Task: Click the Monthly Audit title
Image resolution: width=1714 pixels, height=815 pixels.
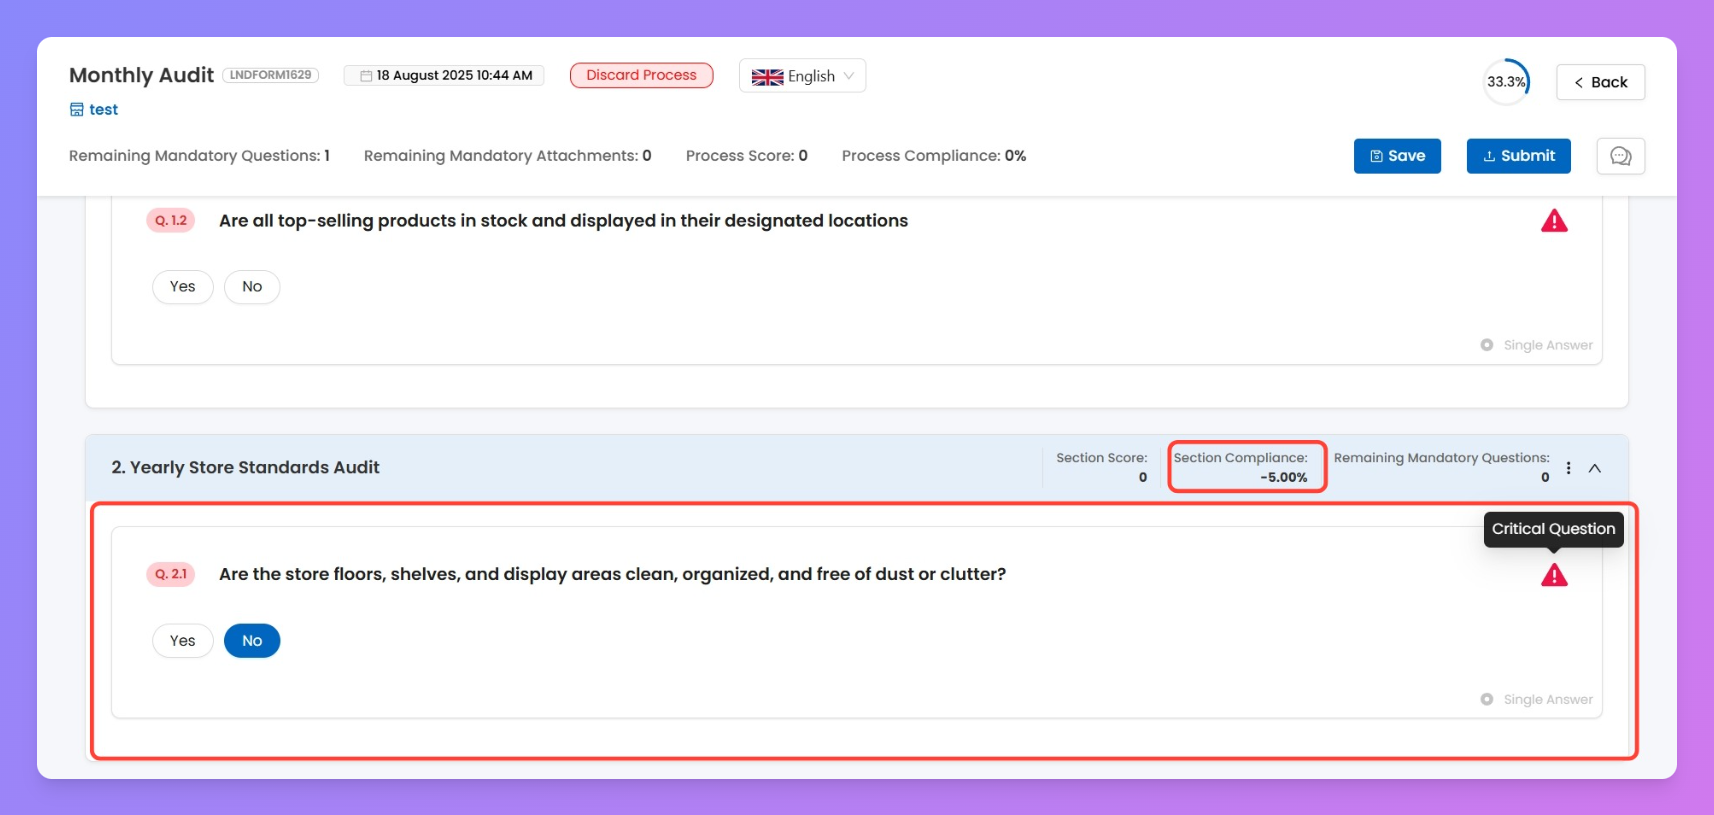Action: [x=141, y=75]
